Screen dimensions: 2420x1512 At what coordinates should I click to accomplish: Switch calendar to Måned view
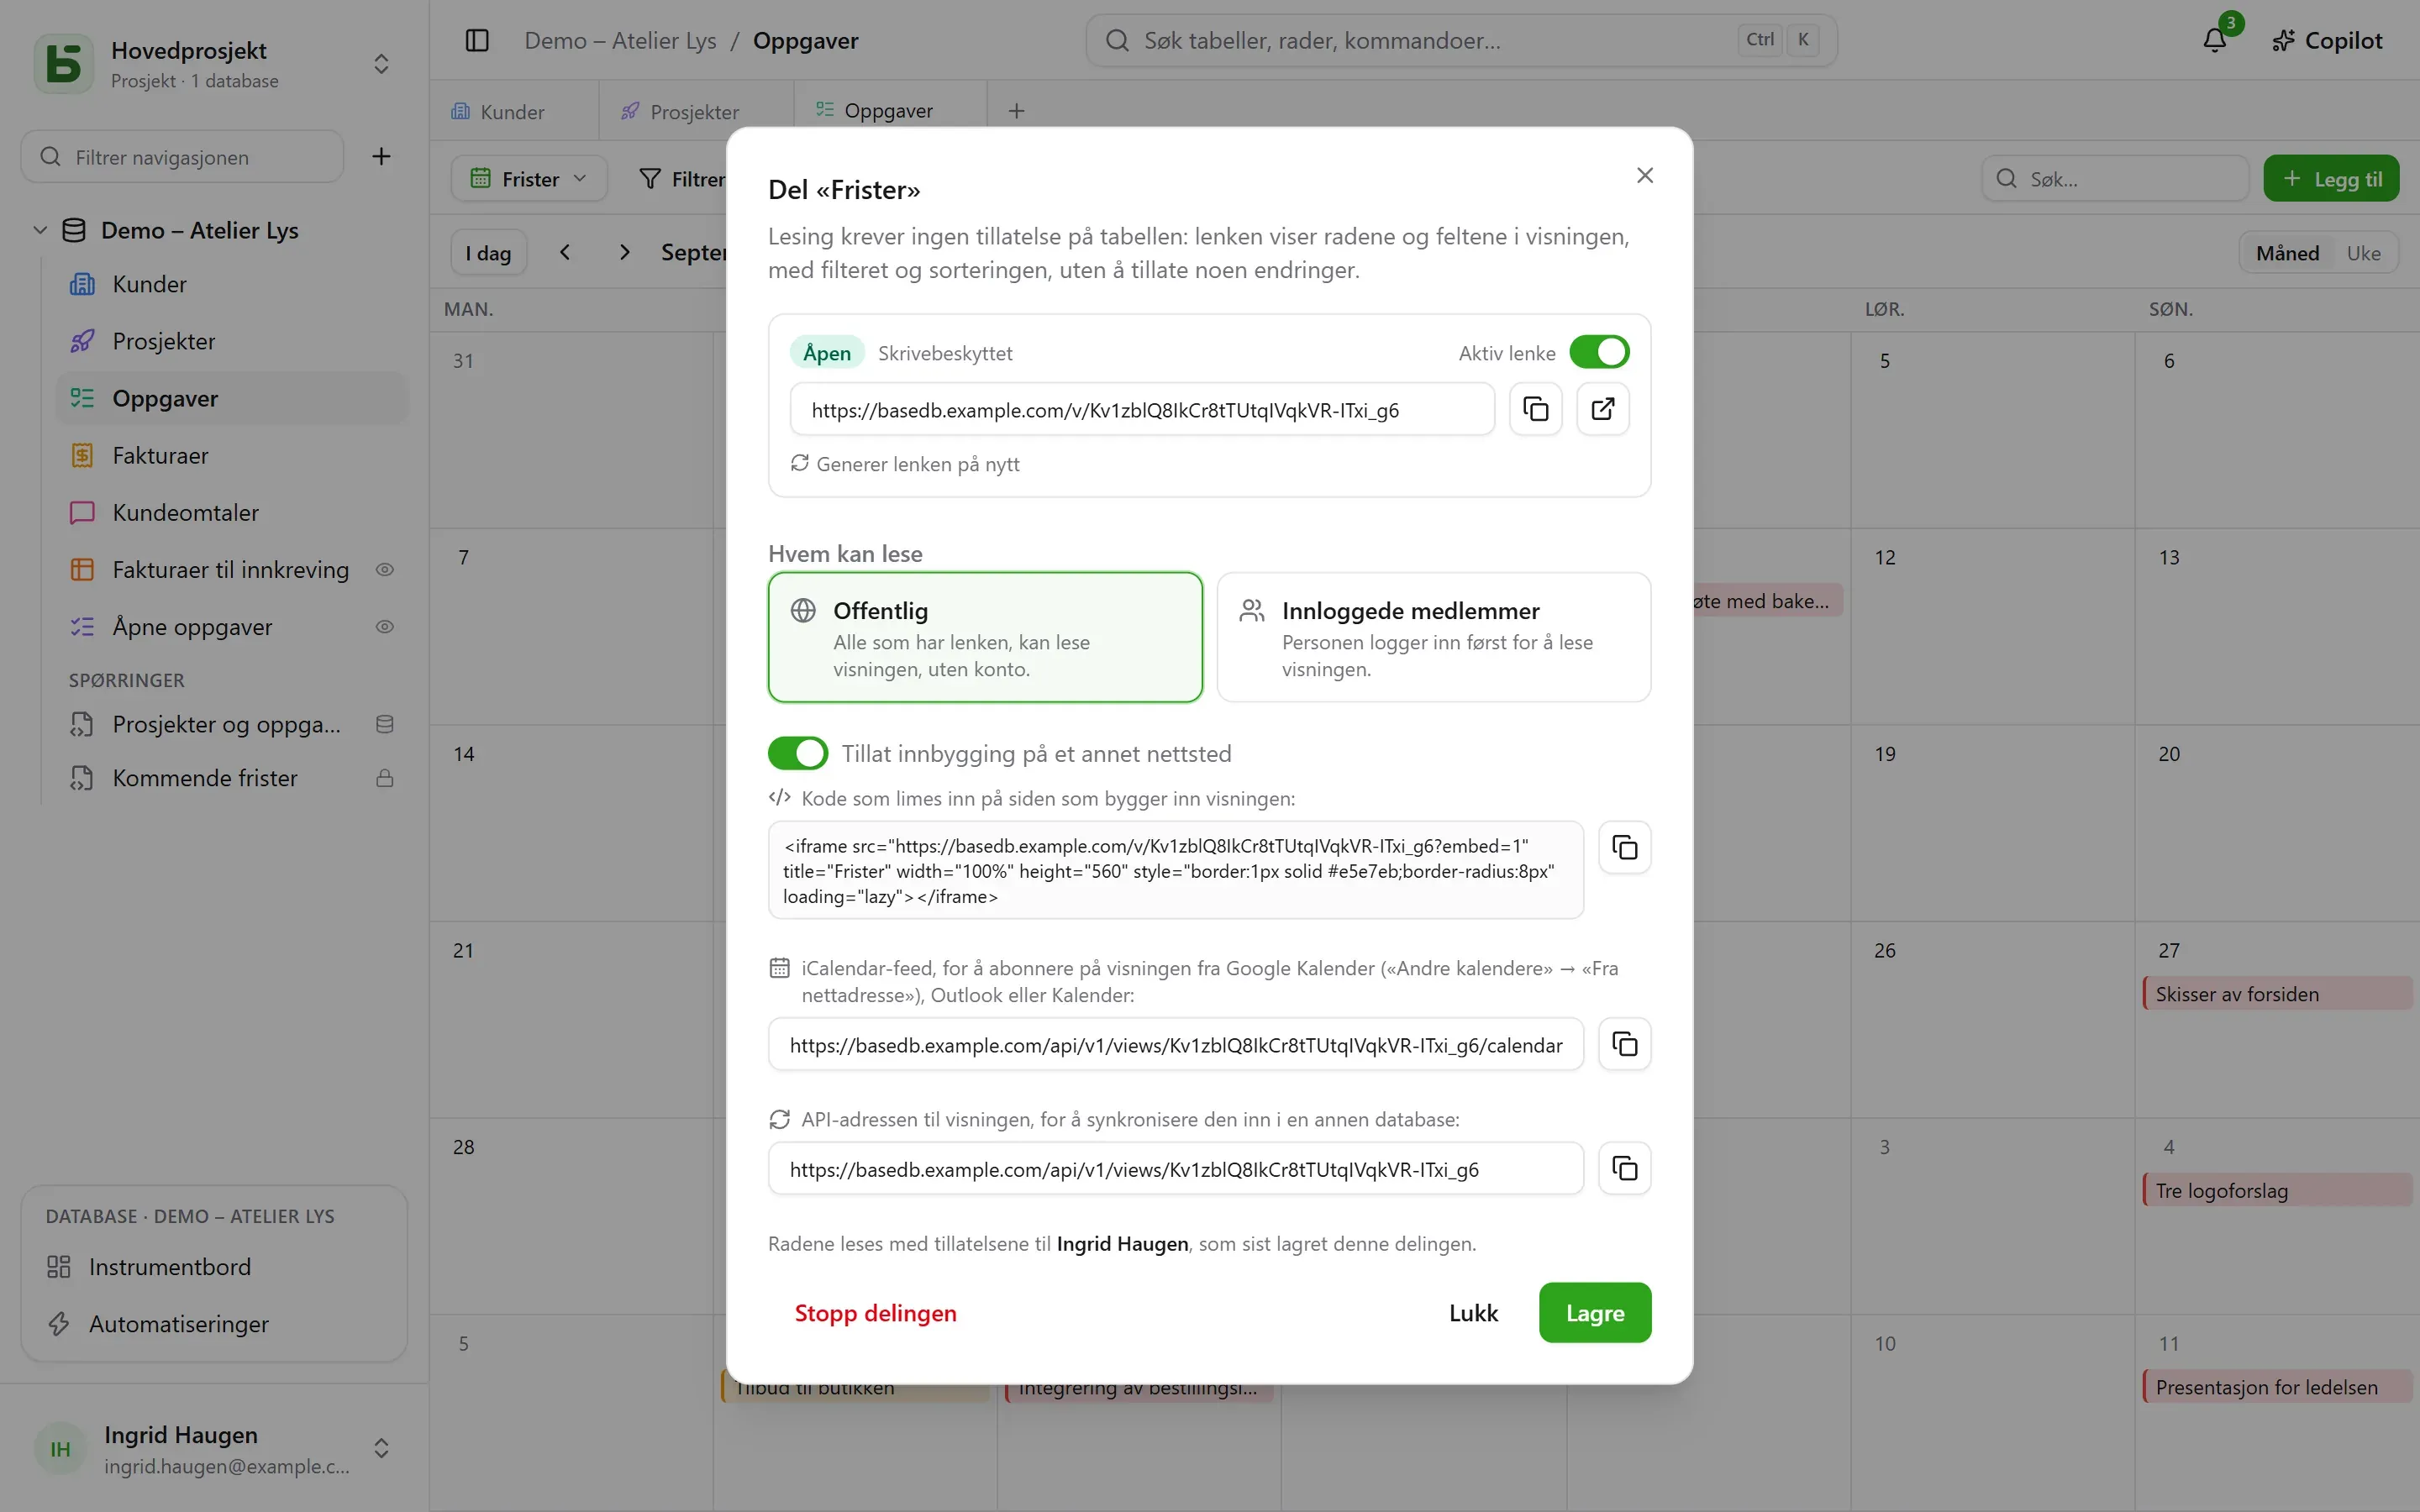point(2287,253)
